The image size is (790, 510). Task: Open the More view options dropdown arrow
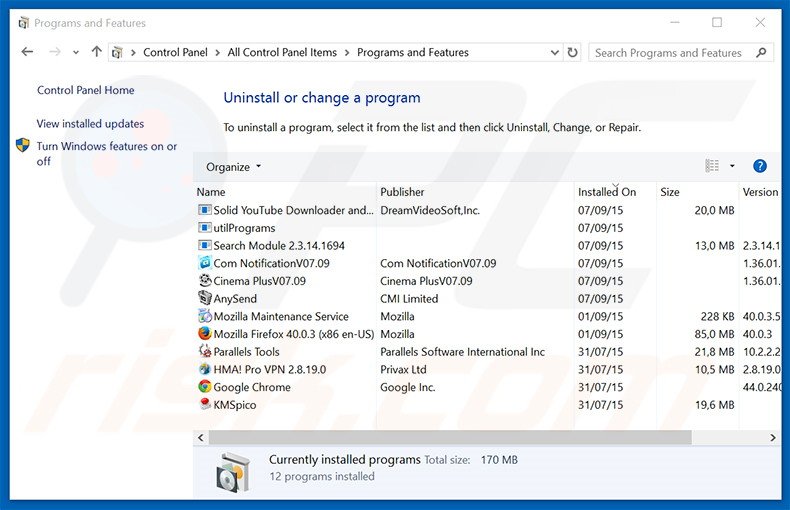click(732, 166)
